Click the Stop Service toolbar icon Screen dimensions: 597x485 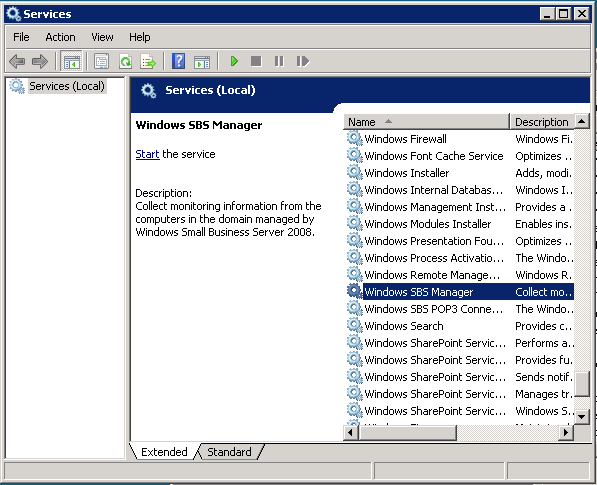point(256,61)
